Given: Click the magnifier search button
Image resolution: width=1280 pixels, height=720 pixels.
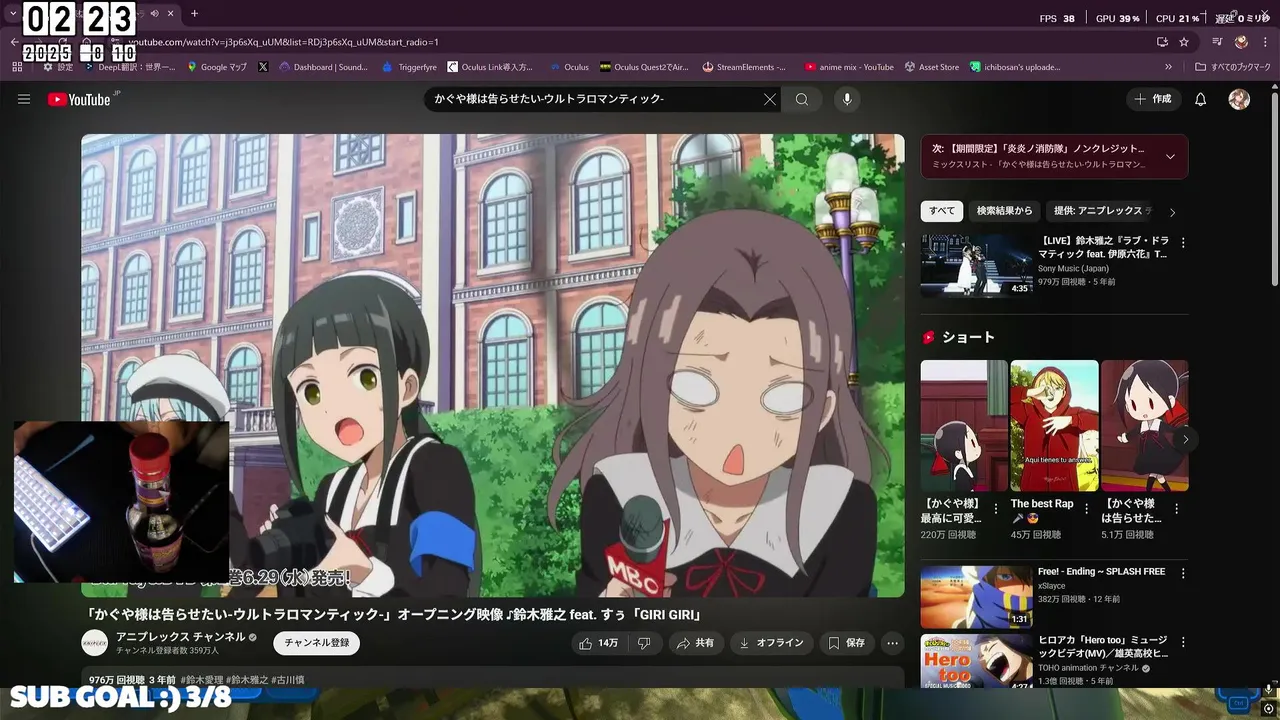Looking at the screenshot, I should (802, 99).
